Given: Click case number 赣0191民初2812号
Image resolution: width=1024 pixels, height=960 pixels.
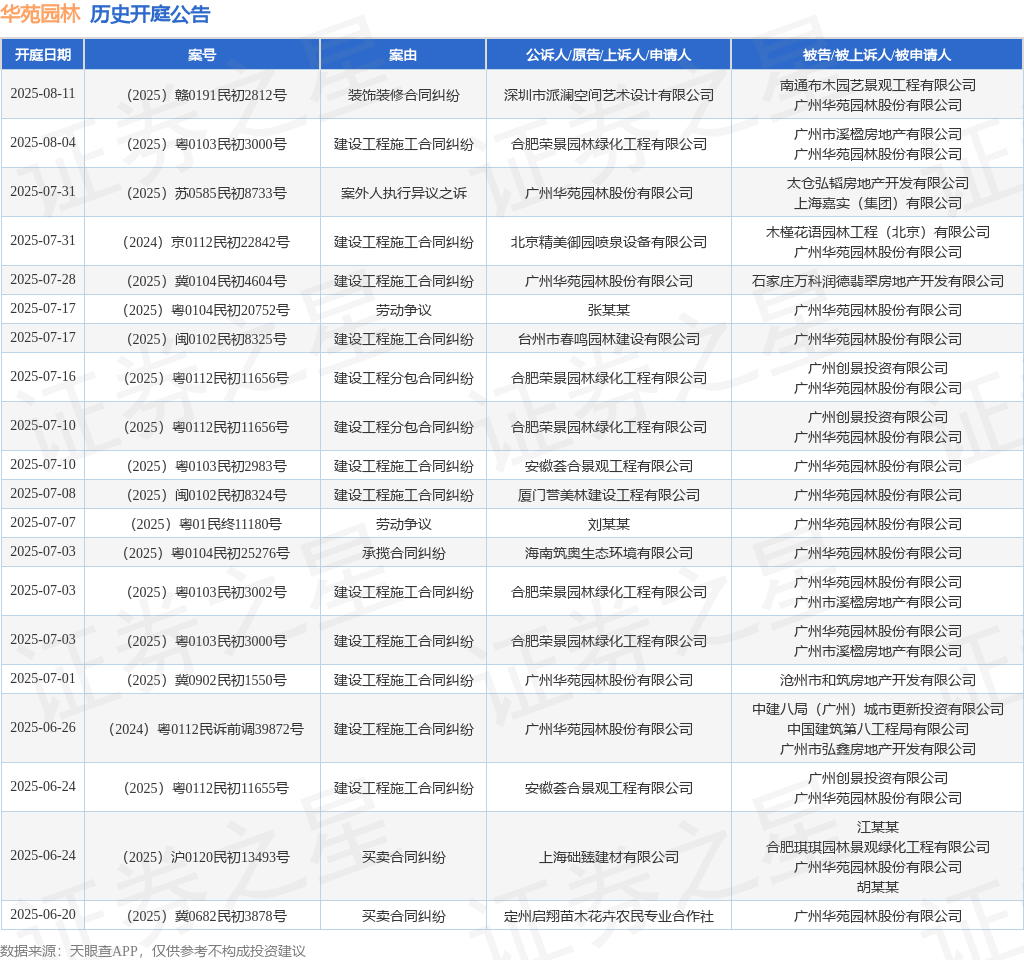Looking at the screenshot, I should (206, 95).
